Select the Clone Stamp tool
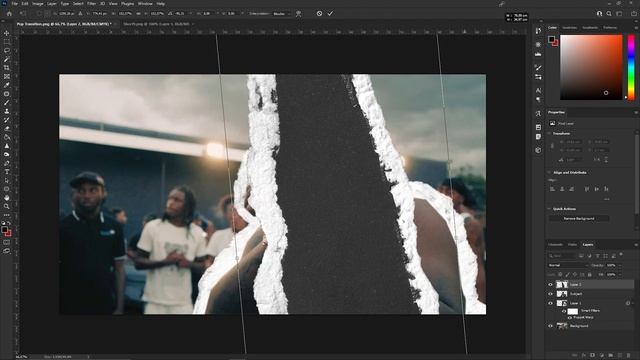The width and height of the screenshot is (640, 360). point(7,111)
